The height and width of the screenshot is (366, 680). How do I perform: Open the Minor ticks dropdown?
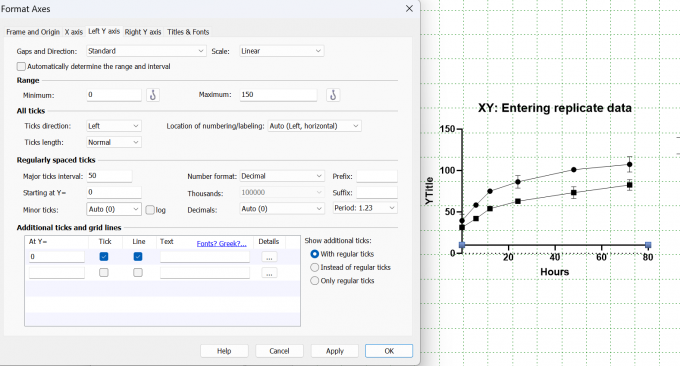click(x=114, y=209)
